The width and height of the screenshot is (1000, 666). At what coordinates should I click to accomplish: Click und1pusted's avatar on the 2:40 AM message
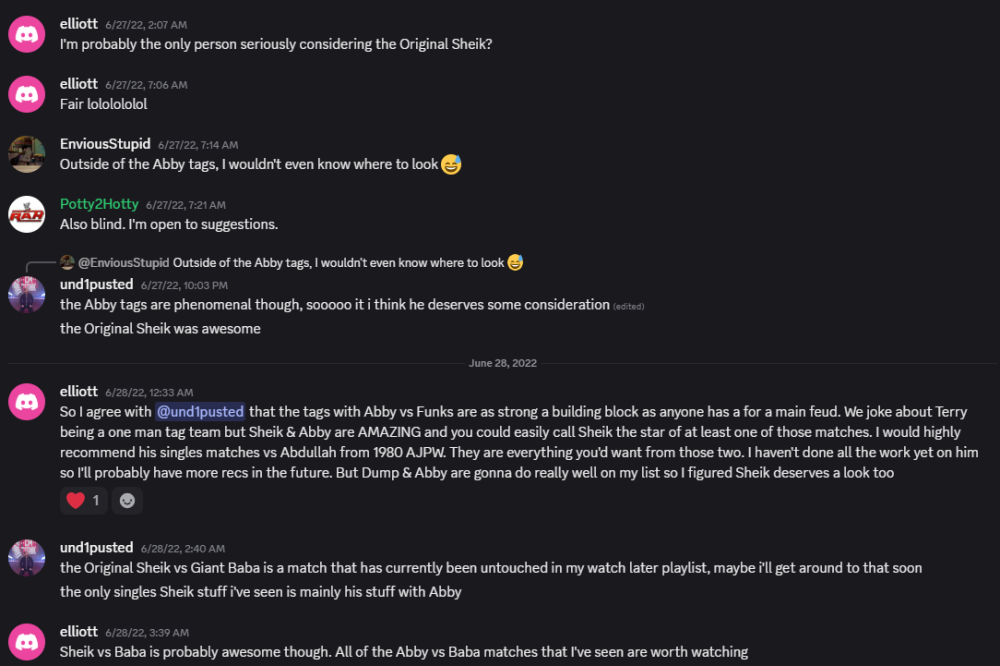(26, 557)
